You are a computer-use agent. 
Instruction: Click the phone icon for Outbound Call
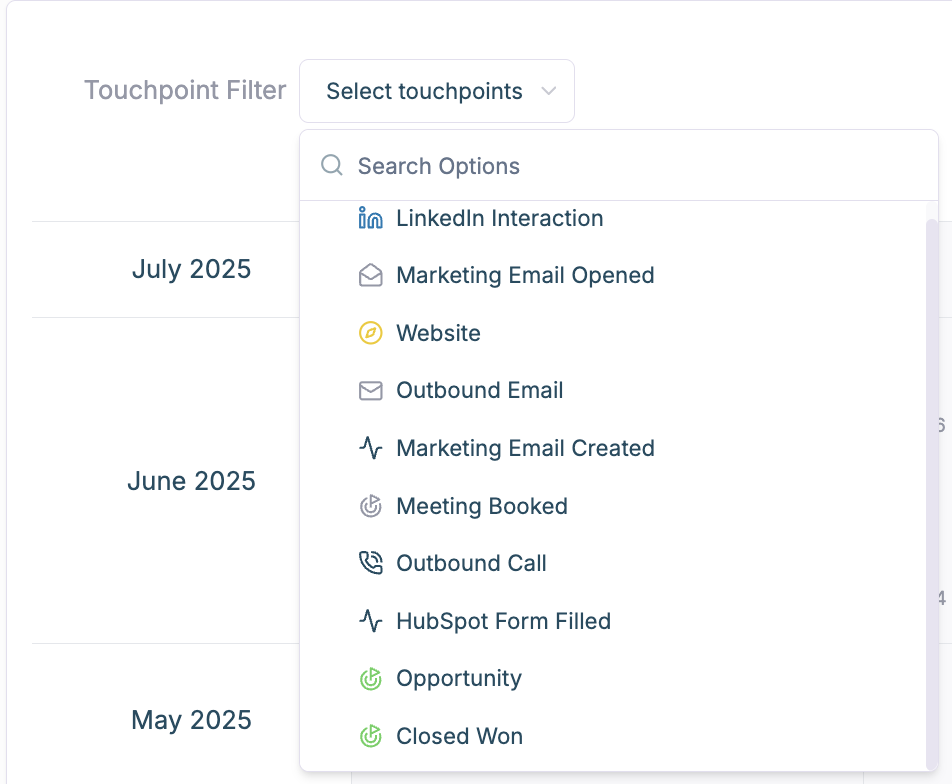pyautogui.click(x=370, y=563)
